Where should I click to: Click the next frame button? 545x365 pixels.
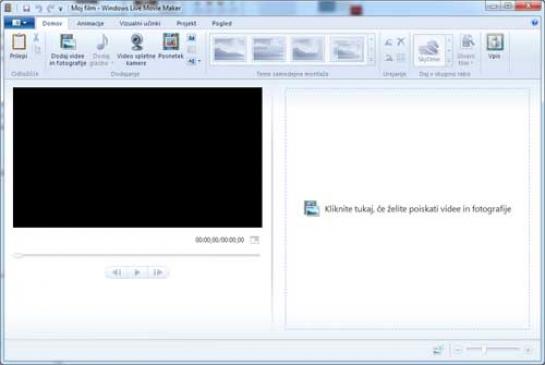[158, 272]
